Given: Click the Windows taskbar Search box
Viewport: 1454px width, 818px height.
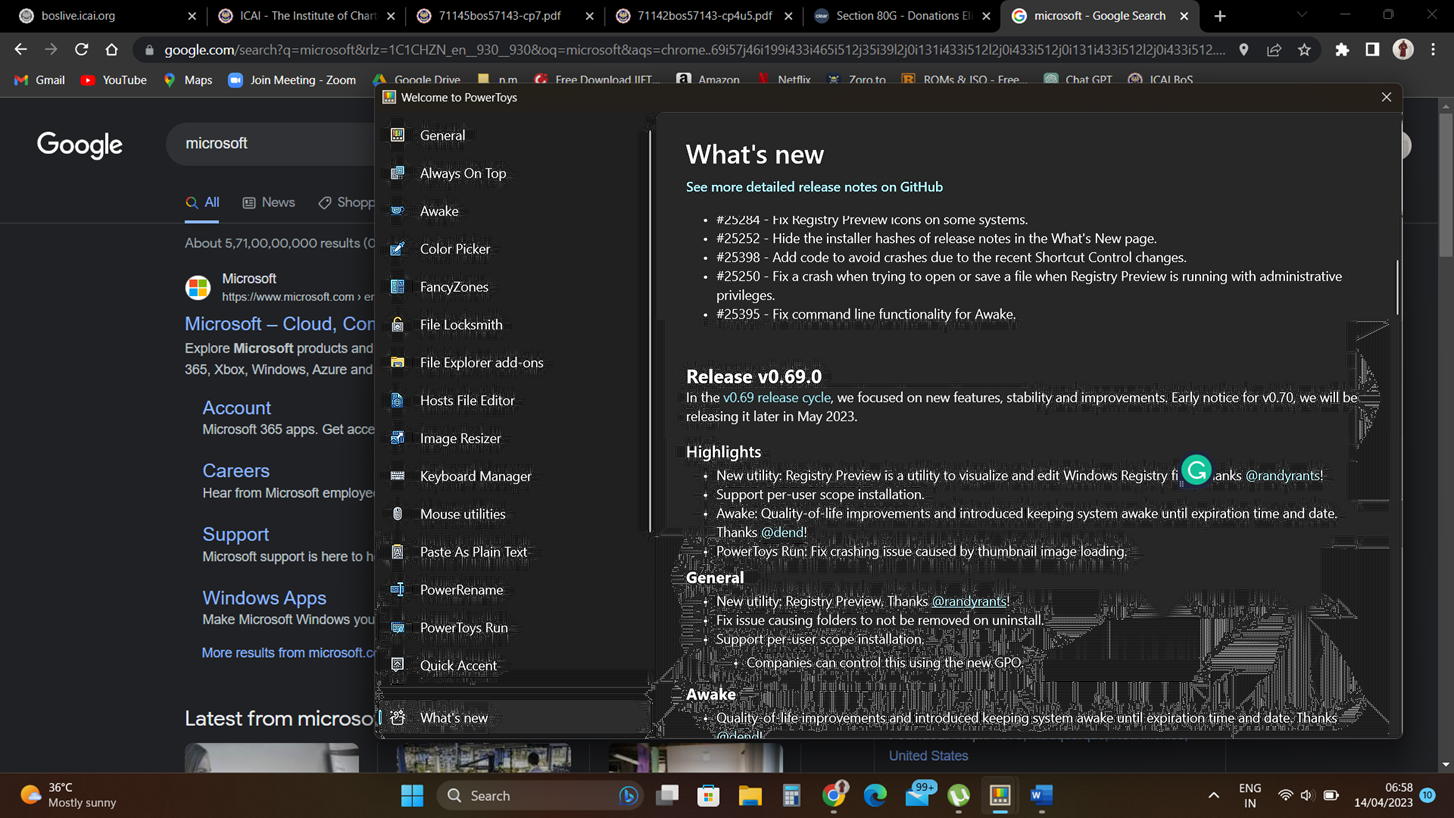Looking at the screenshot, I should click(x=542, y=796).
